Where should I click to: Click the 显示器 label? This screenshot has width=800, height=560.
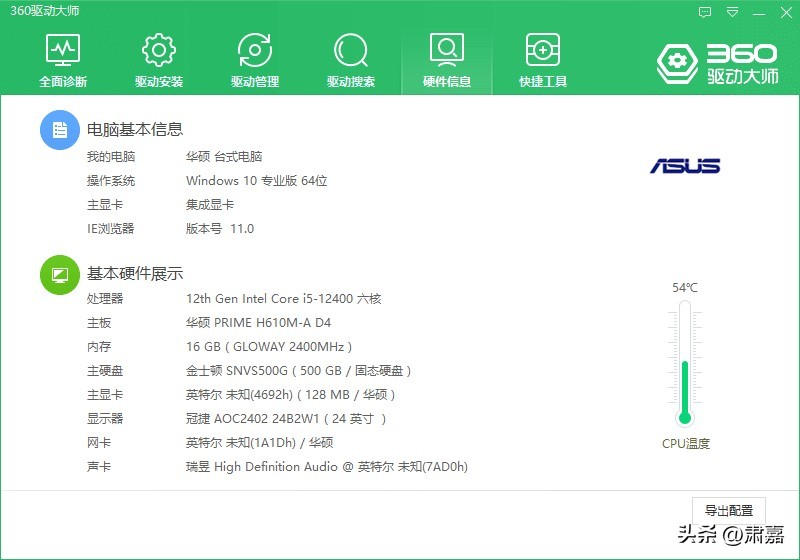tap(105, 419)
